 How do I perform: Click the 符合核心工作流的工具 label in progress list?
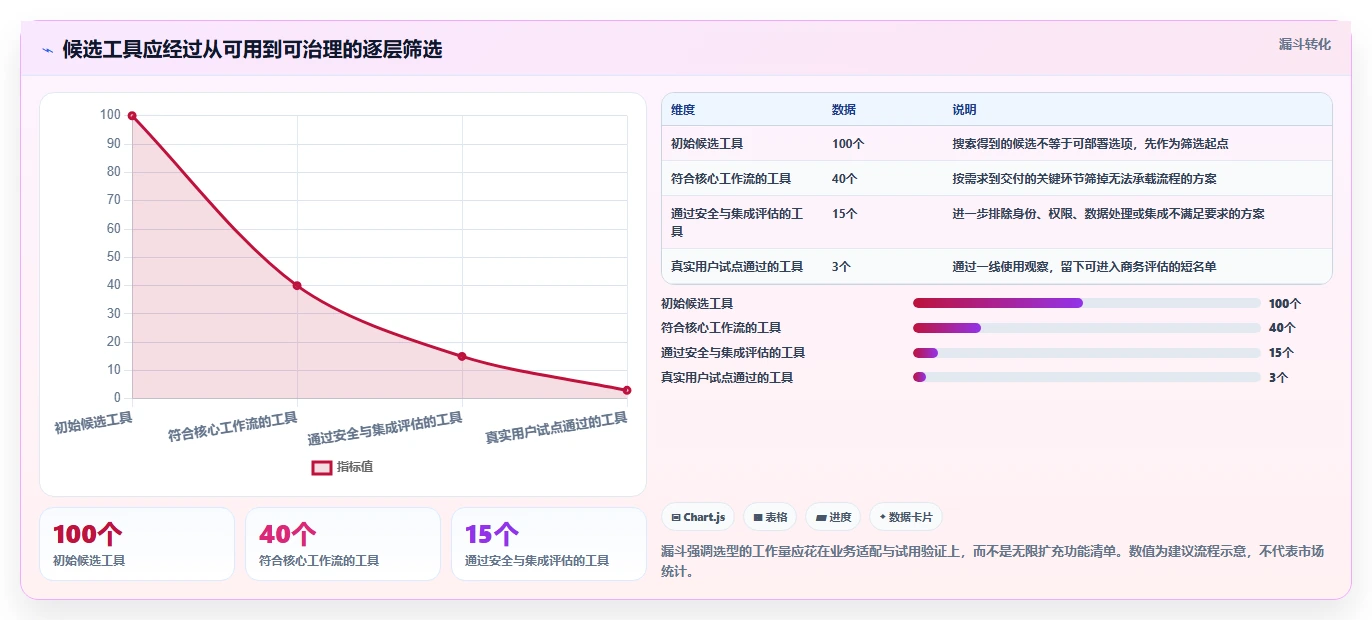tap(721, 328)
